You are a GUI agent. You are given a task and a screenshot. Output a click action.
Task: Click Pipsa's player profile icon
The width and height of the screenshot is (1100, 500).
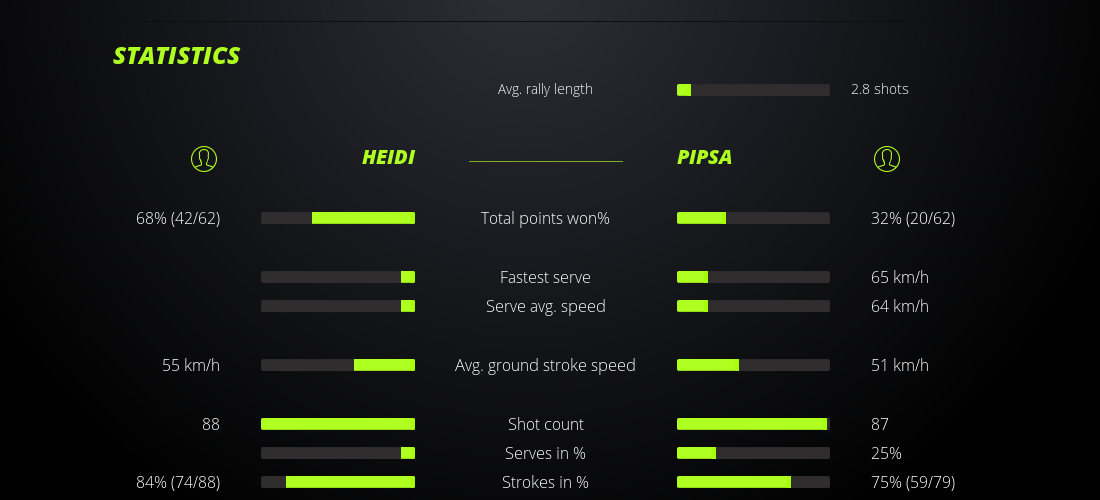point(886,158)
